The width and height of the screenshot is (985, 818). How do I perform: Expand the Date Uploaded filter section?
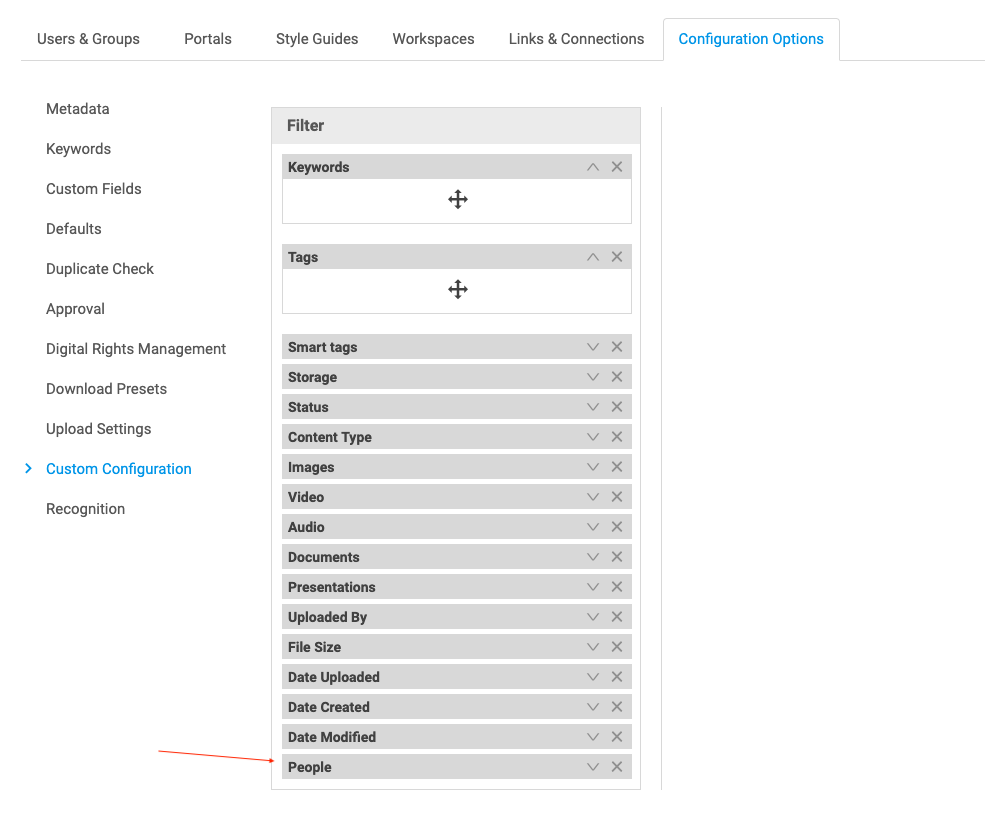pyautogui.click(x=592, y=676)
